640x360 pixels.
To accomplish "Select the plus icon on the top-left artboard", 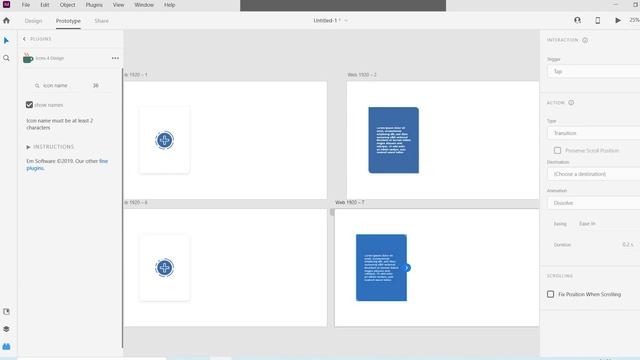I will coord(164,140).
